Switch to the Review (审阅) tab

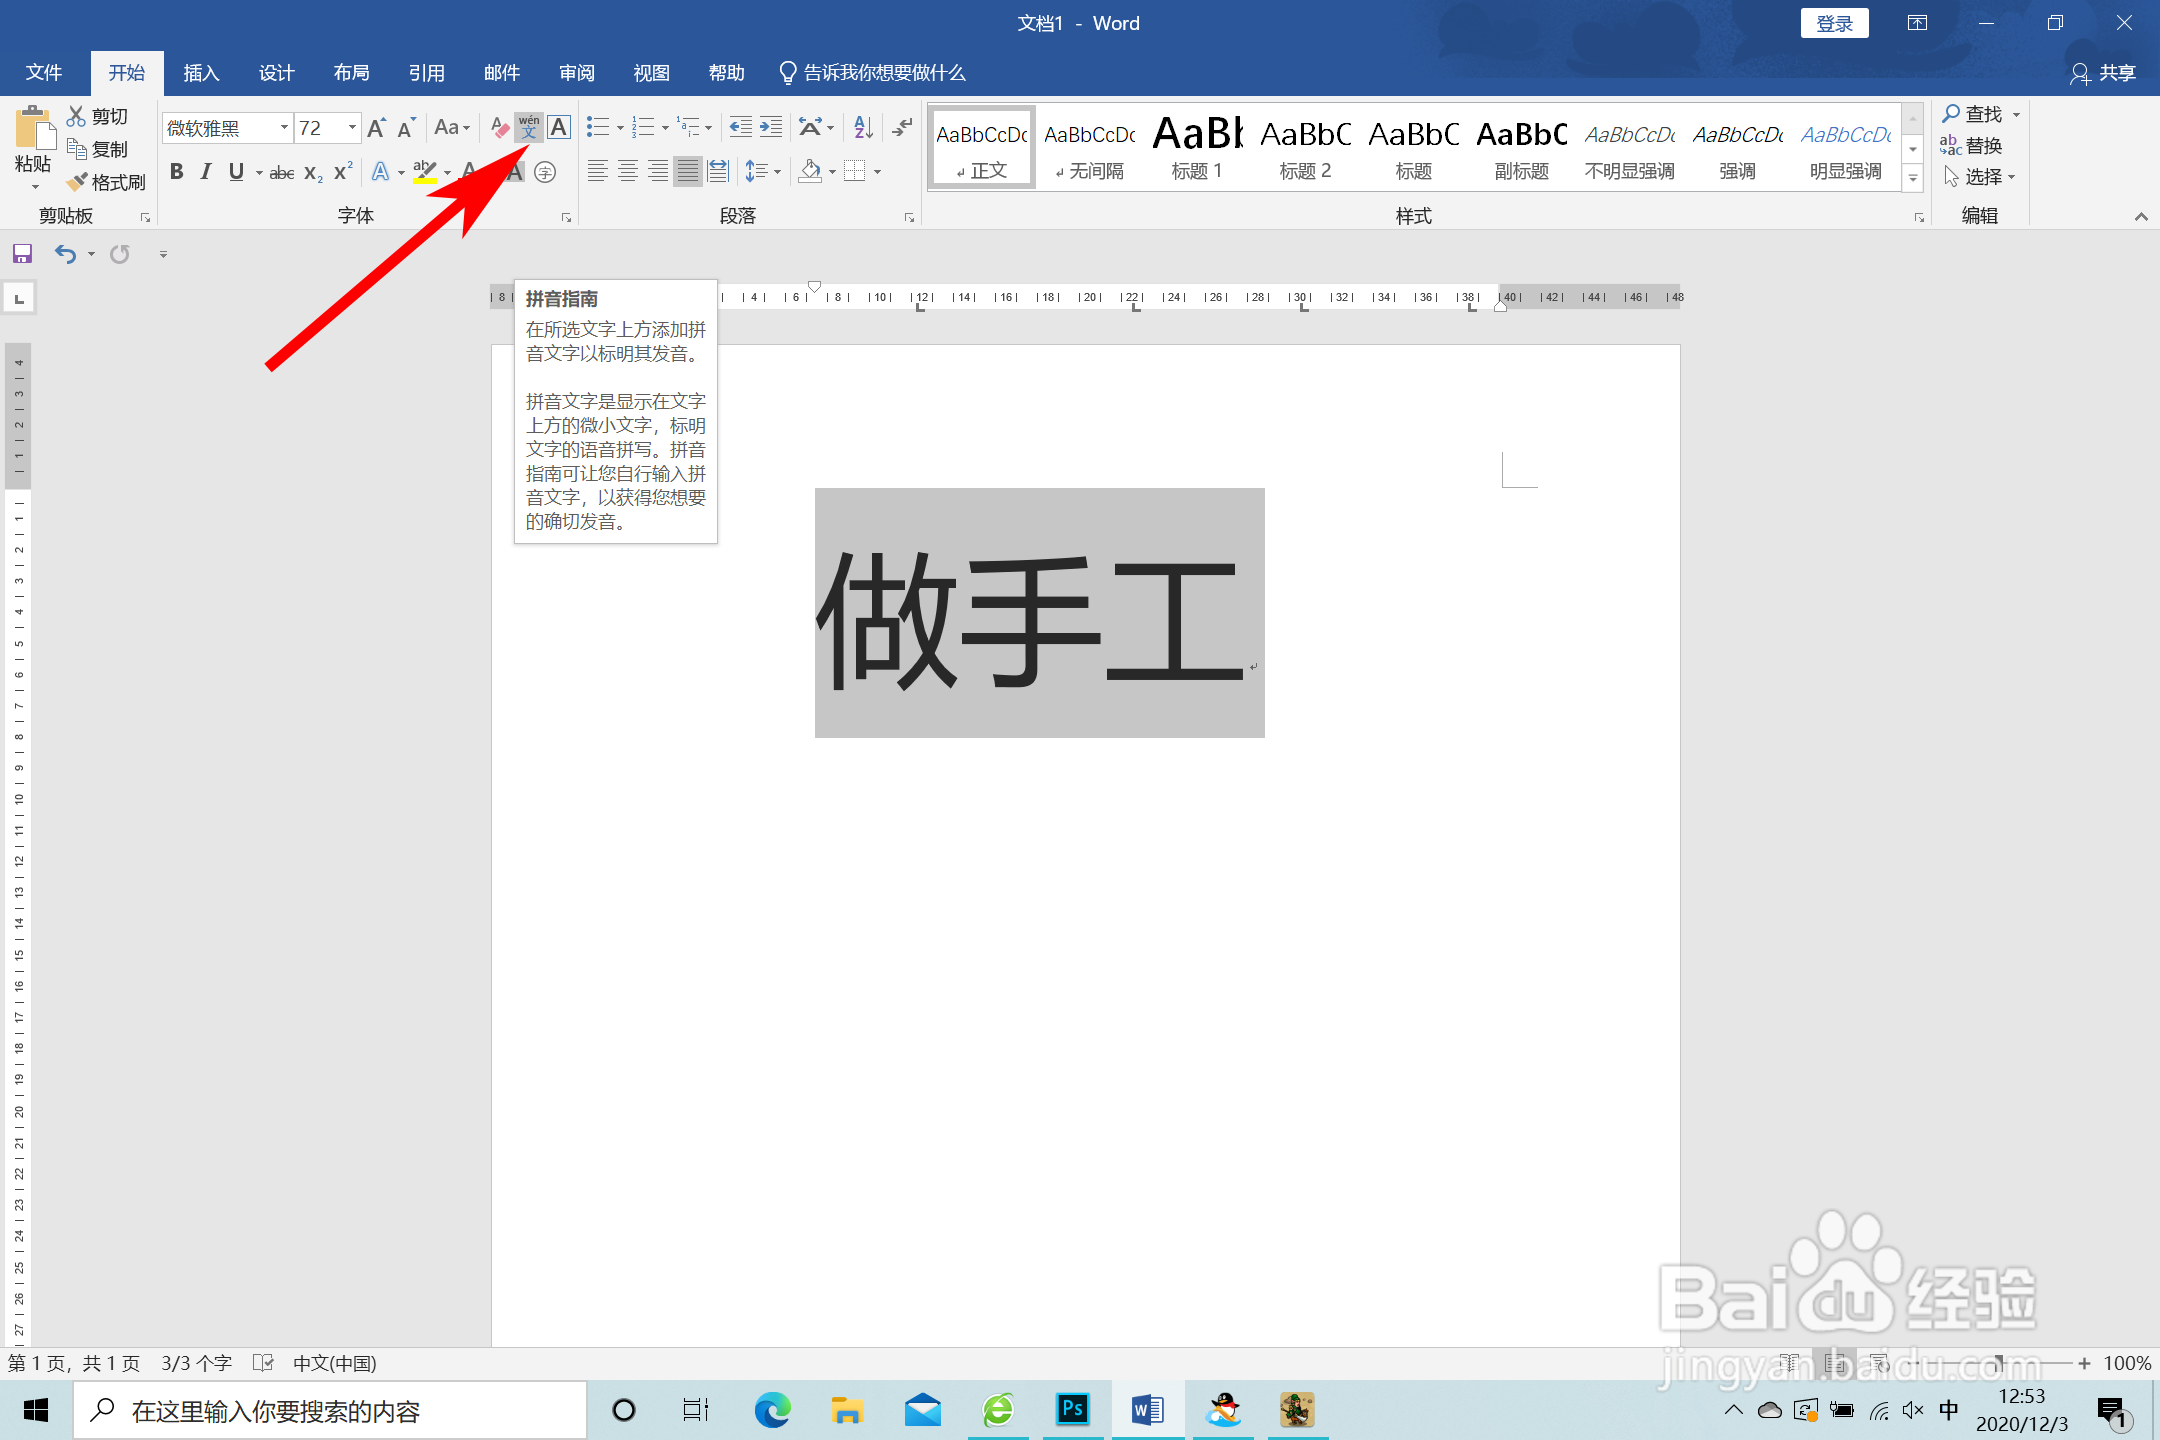click(576, 72)
